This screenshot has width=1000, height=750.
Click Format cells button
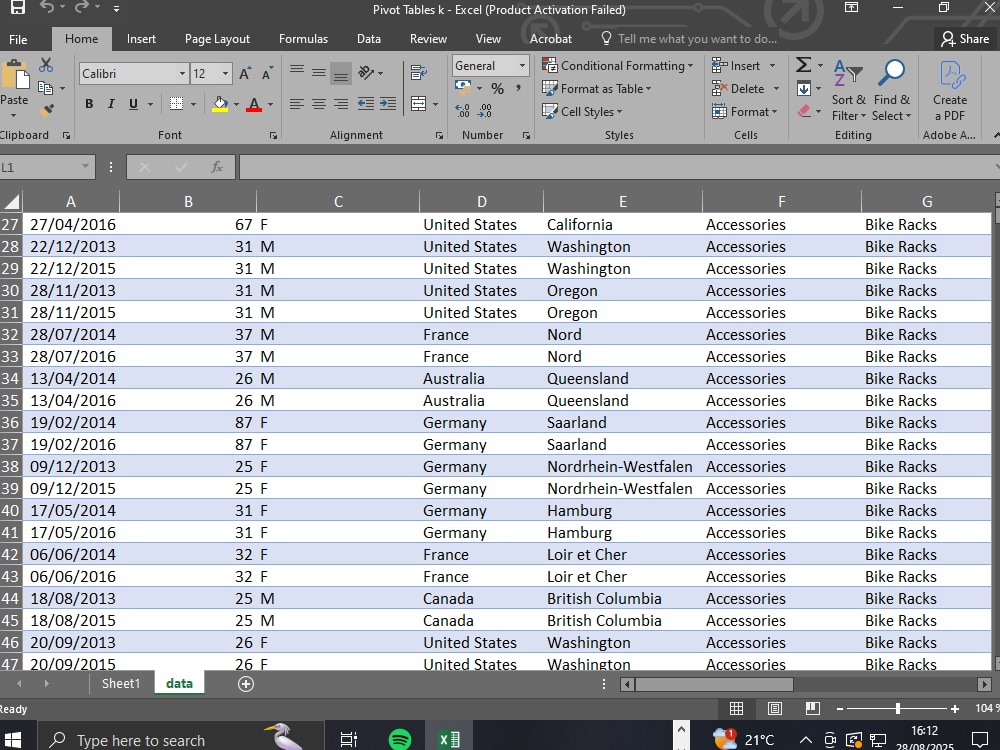tap(745, 112)
